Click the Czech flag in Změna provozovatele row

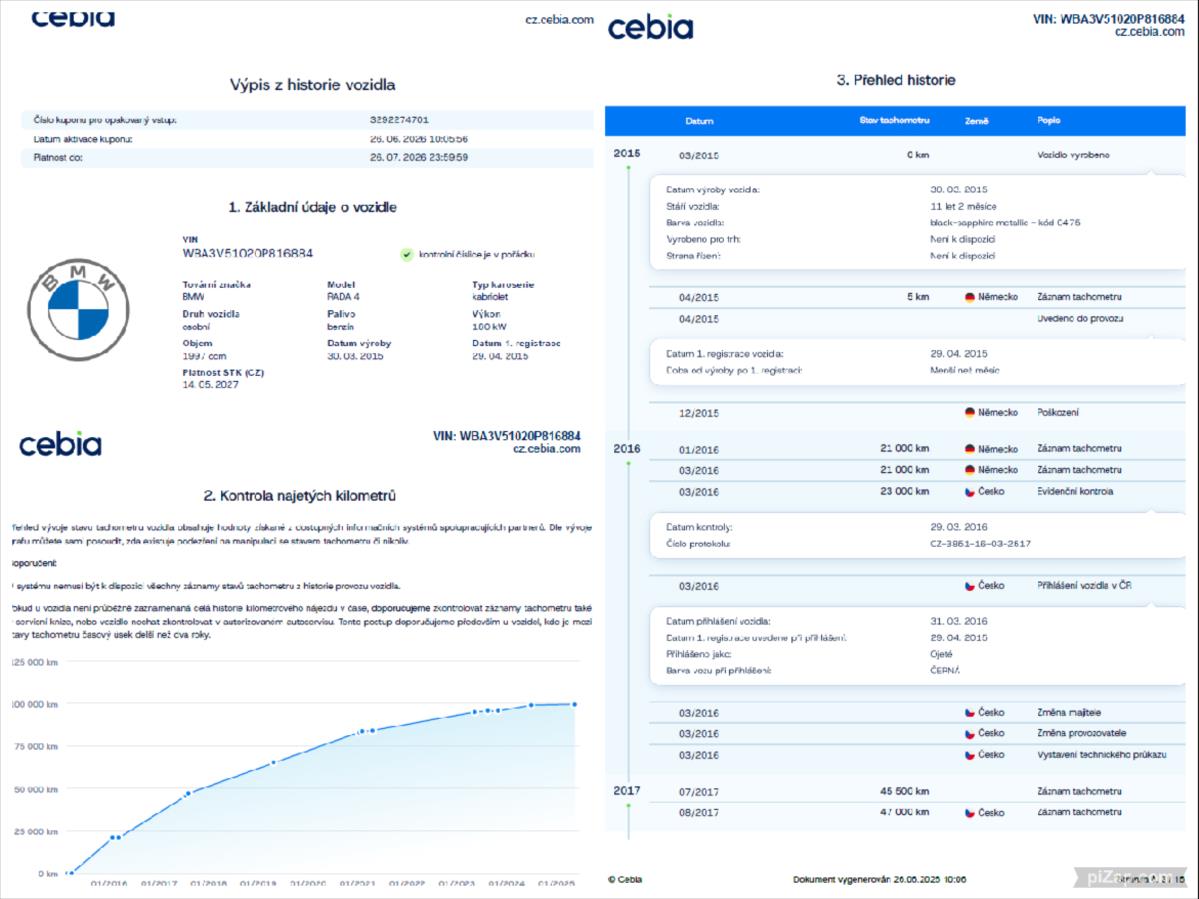(x=970, y=732)
